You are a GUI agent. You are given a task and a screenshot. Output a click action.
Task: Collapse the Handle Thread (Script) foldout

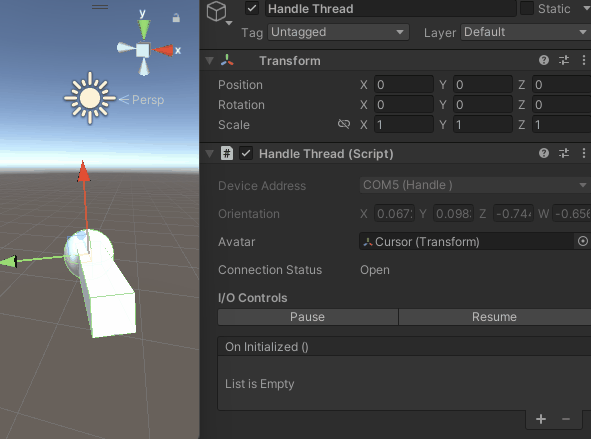pos(210,153)
